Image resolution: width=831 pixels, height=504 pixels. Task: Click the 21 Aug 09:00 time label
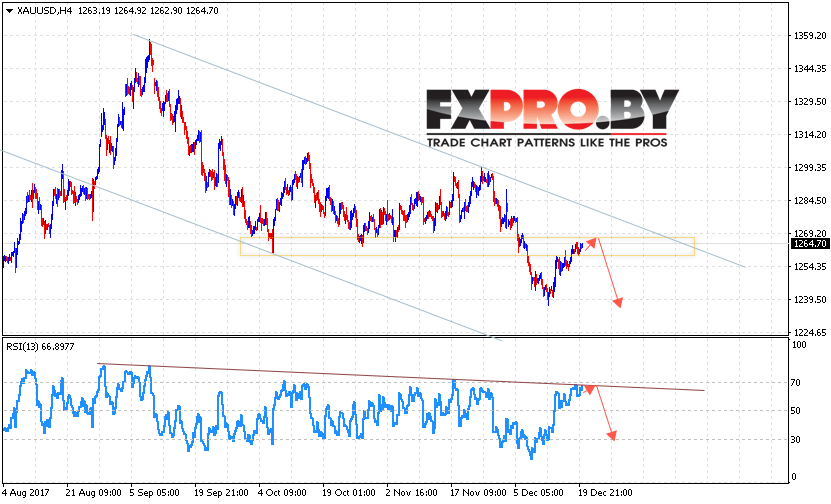tap(93, 492)
